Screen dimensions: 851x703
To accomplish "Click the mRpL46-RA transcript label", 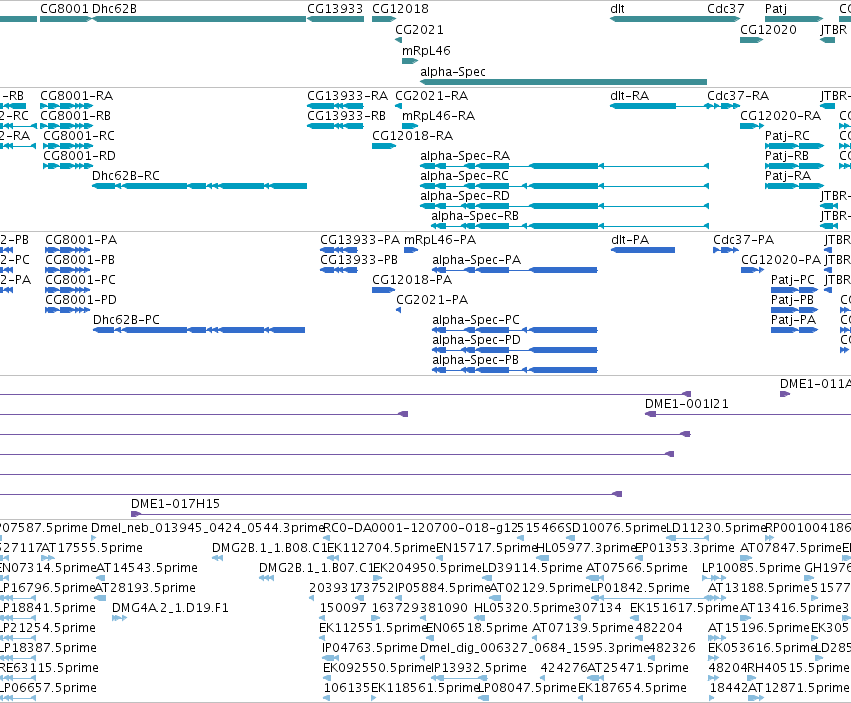I will pos(439,116).
